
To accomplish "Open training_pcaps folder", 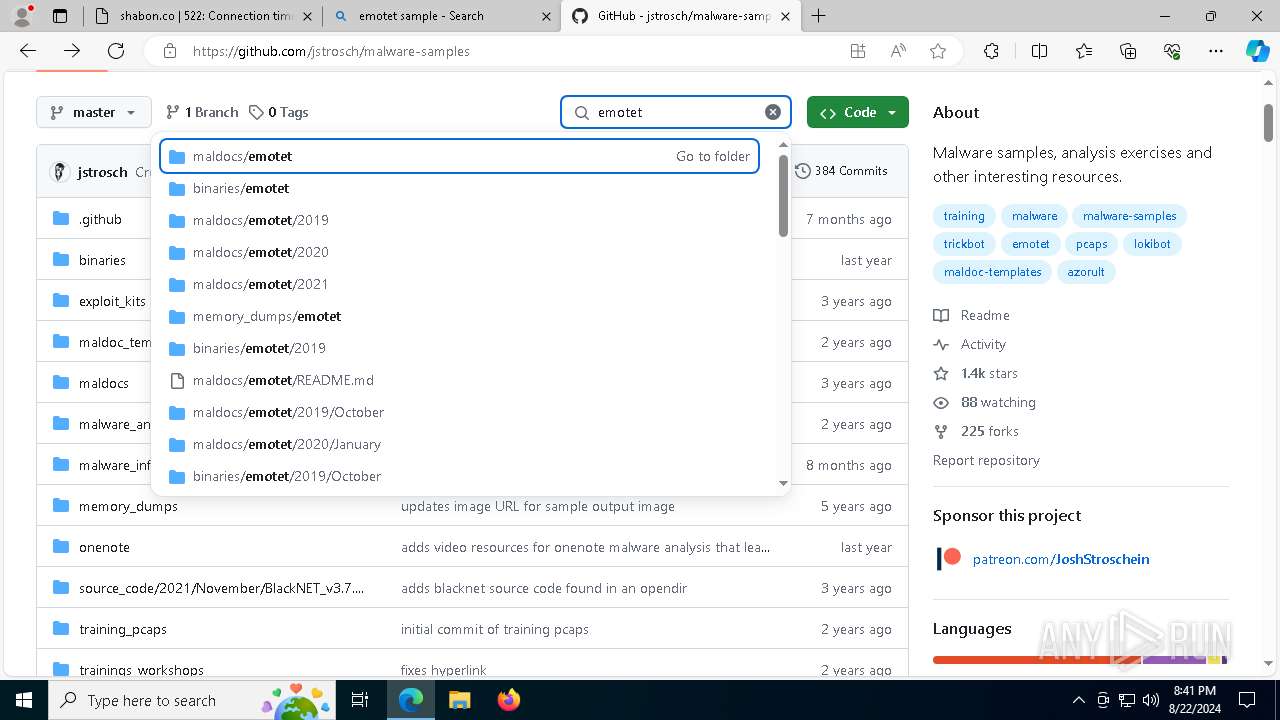I will tap(123, 629).
